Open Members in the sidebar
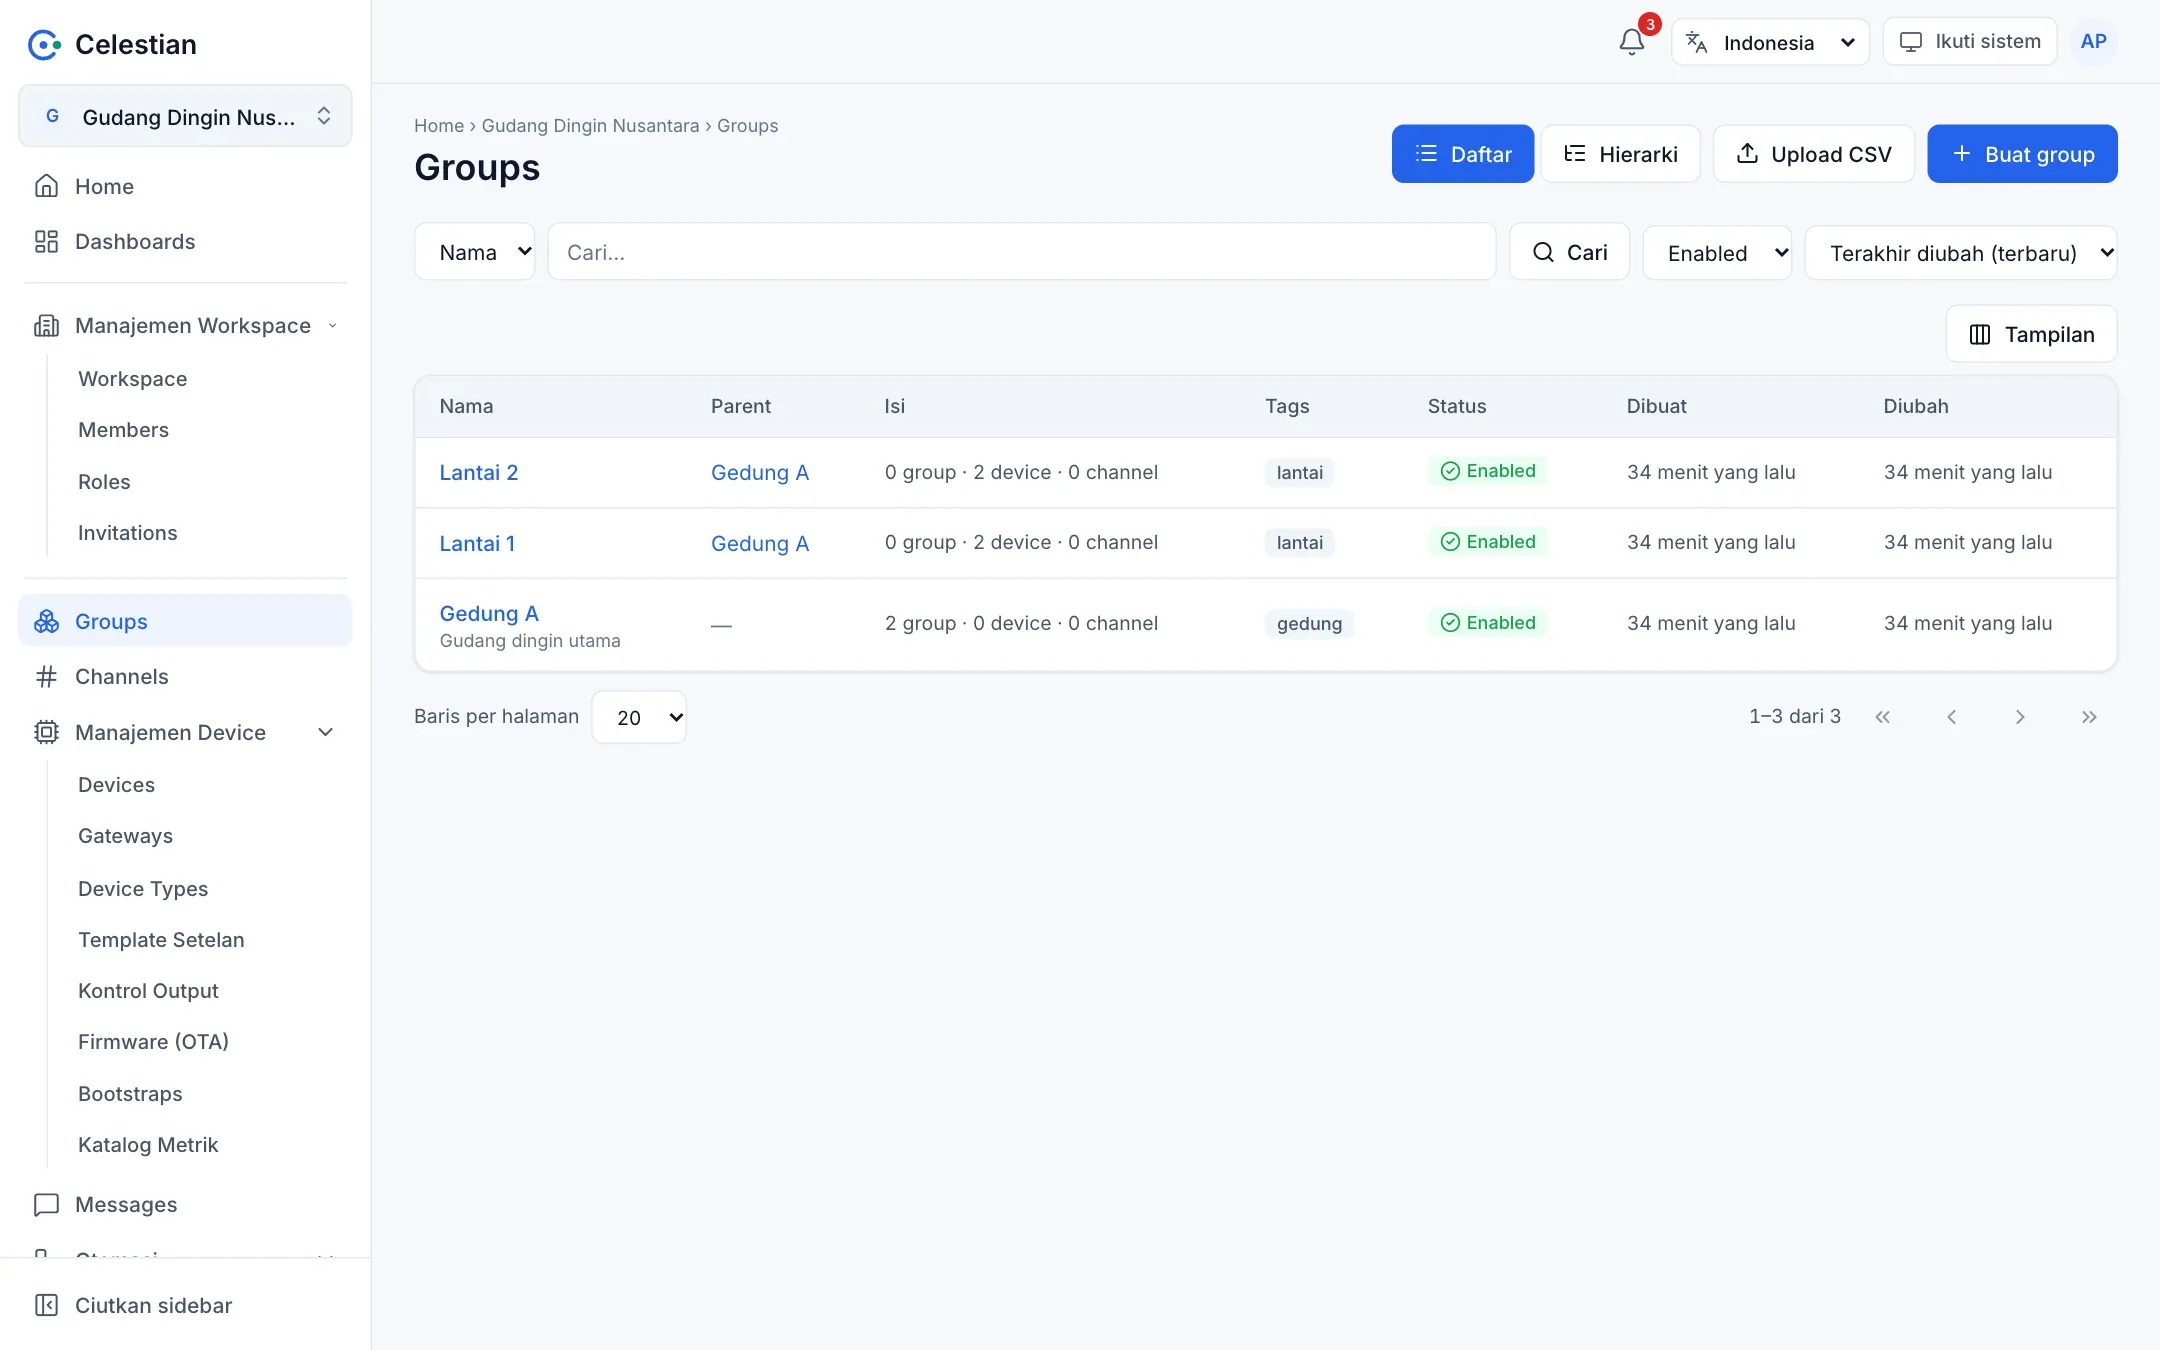 coord(123,430)
